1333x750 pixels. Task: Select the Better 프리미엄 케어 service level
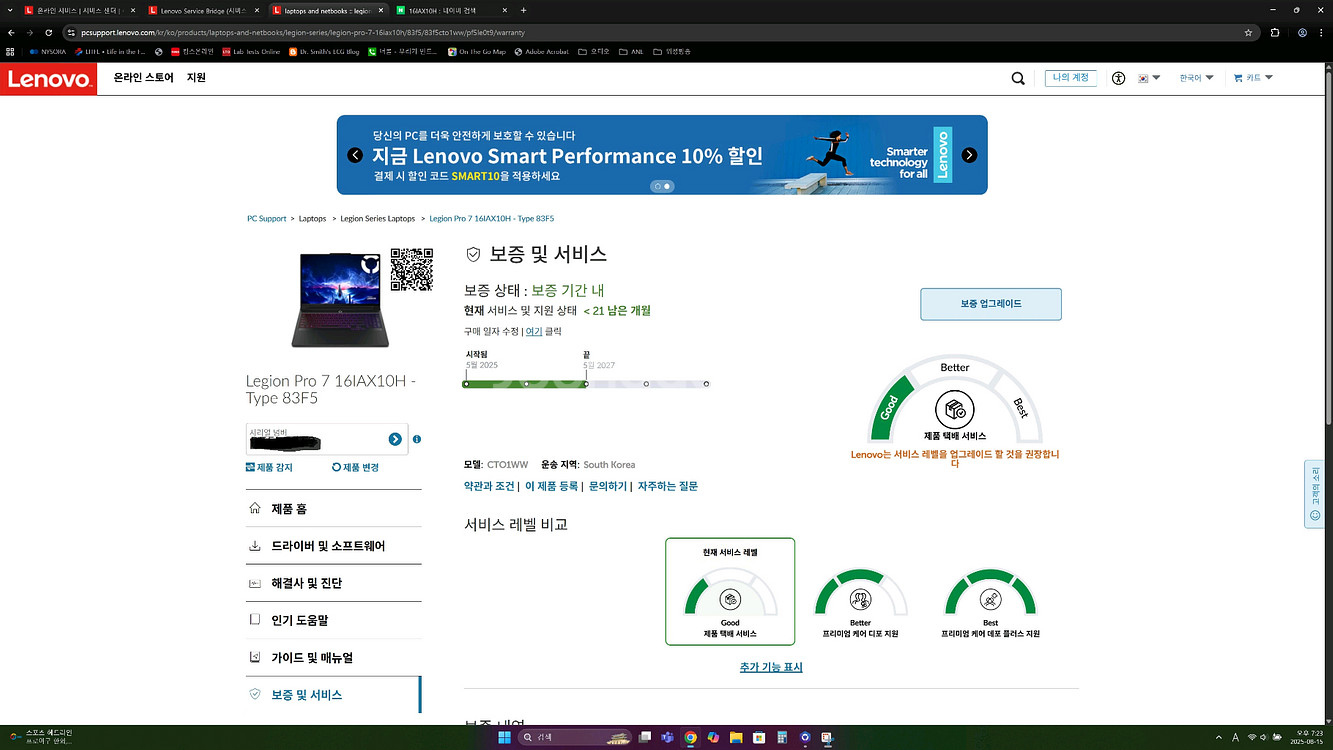860,604
